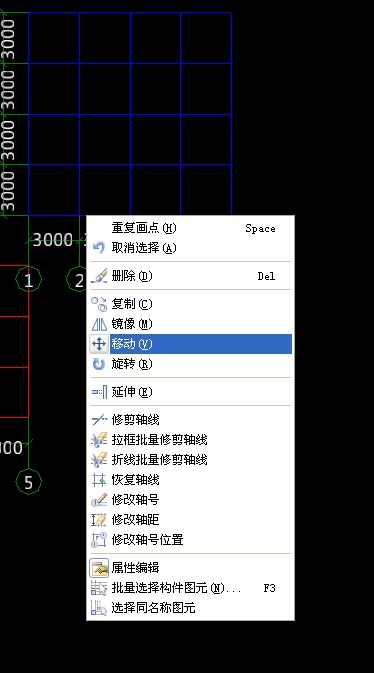
Task: Click axis bubble number 5
Action: 28,482
